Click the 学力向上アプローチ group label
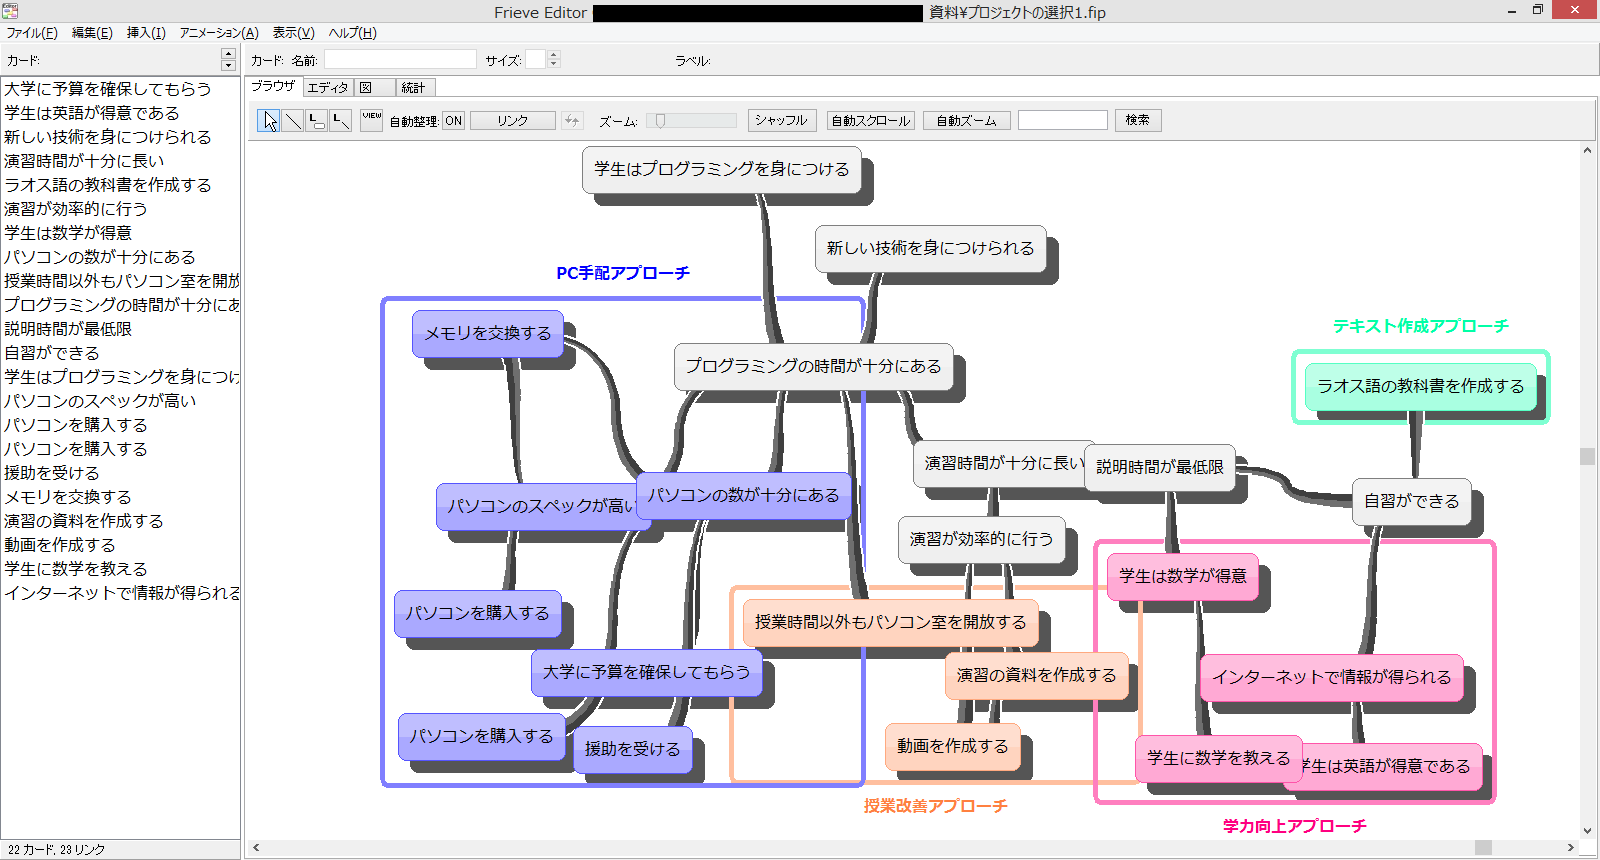The image size is (1600, 860). click(x=1295, y=826)
